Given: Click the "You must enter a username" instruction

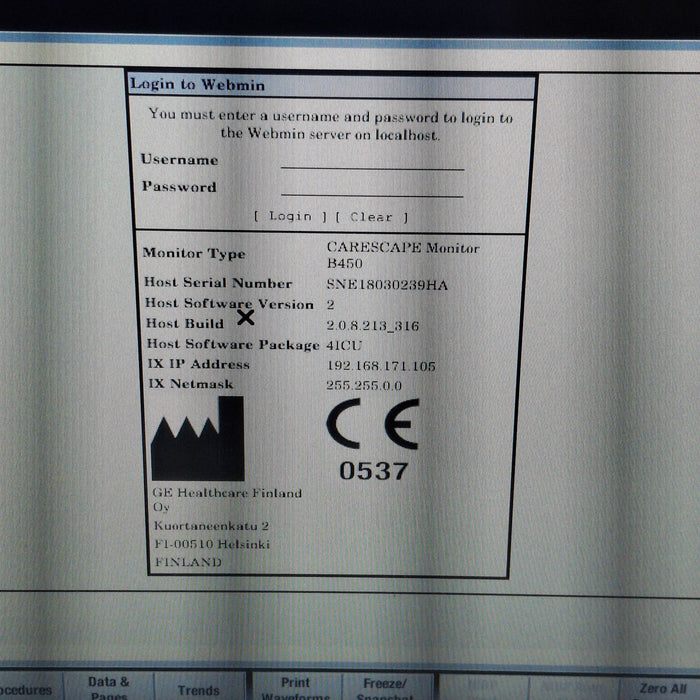Looking at the screenshot, I should click(330, 125).
